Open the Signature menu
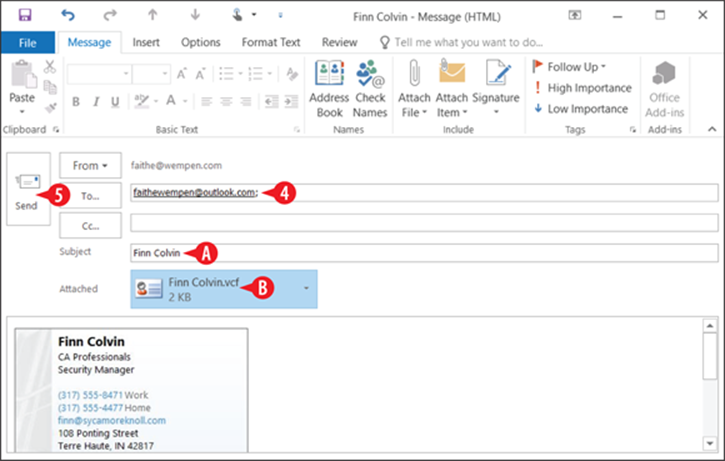This screenshot has height=461, width=725. 496,89
